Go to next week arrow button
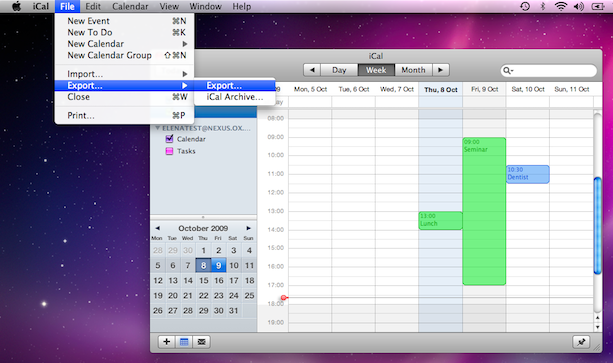This screenshot has height=363, width=613. coord(441,70)
